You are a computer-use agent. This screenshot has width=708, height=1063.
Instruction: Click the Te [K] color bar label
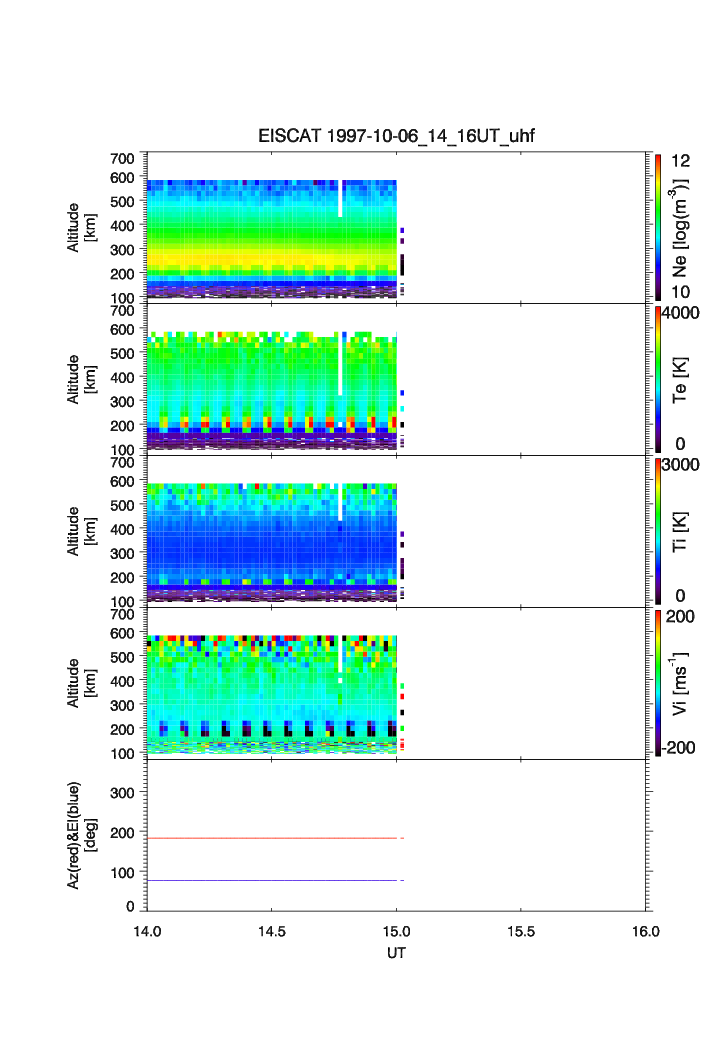point(680,380)
